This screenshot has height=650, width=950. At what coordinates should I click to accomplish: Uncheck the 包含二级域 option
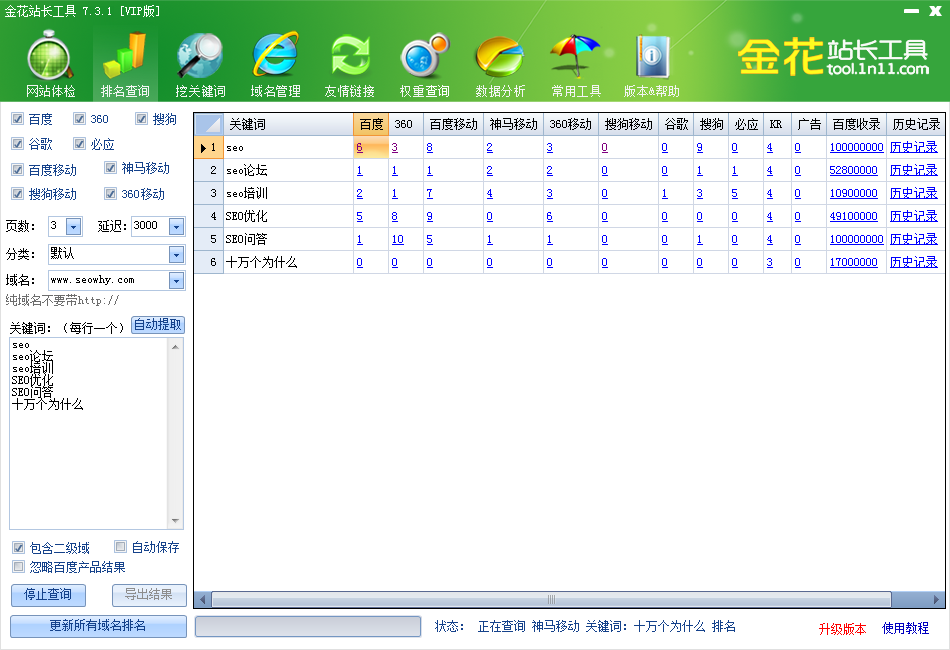(18, 547)
